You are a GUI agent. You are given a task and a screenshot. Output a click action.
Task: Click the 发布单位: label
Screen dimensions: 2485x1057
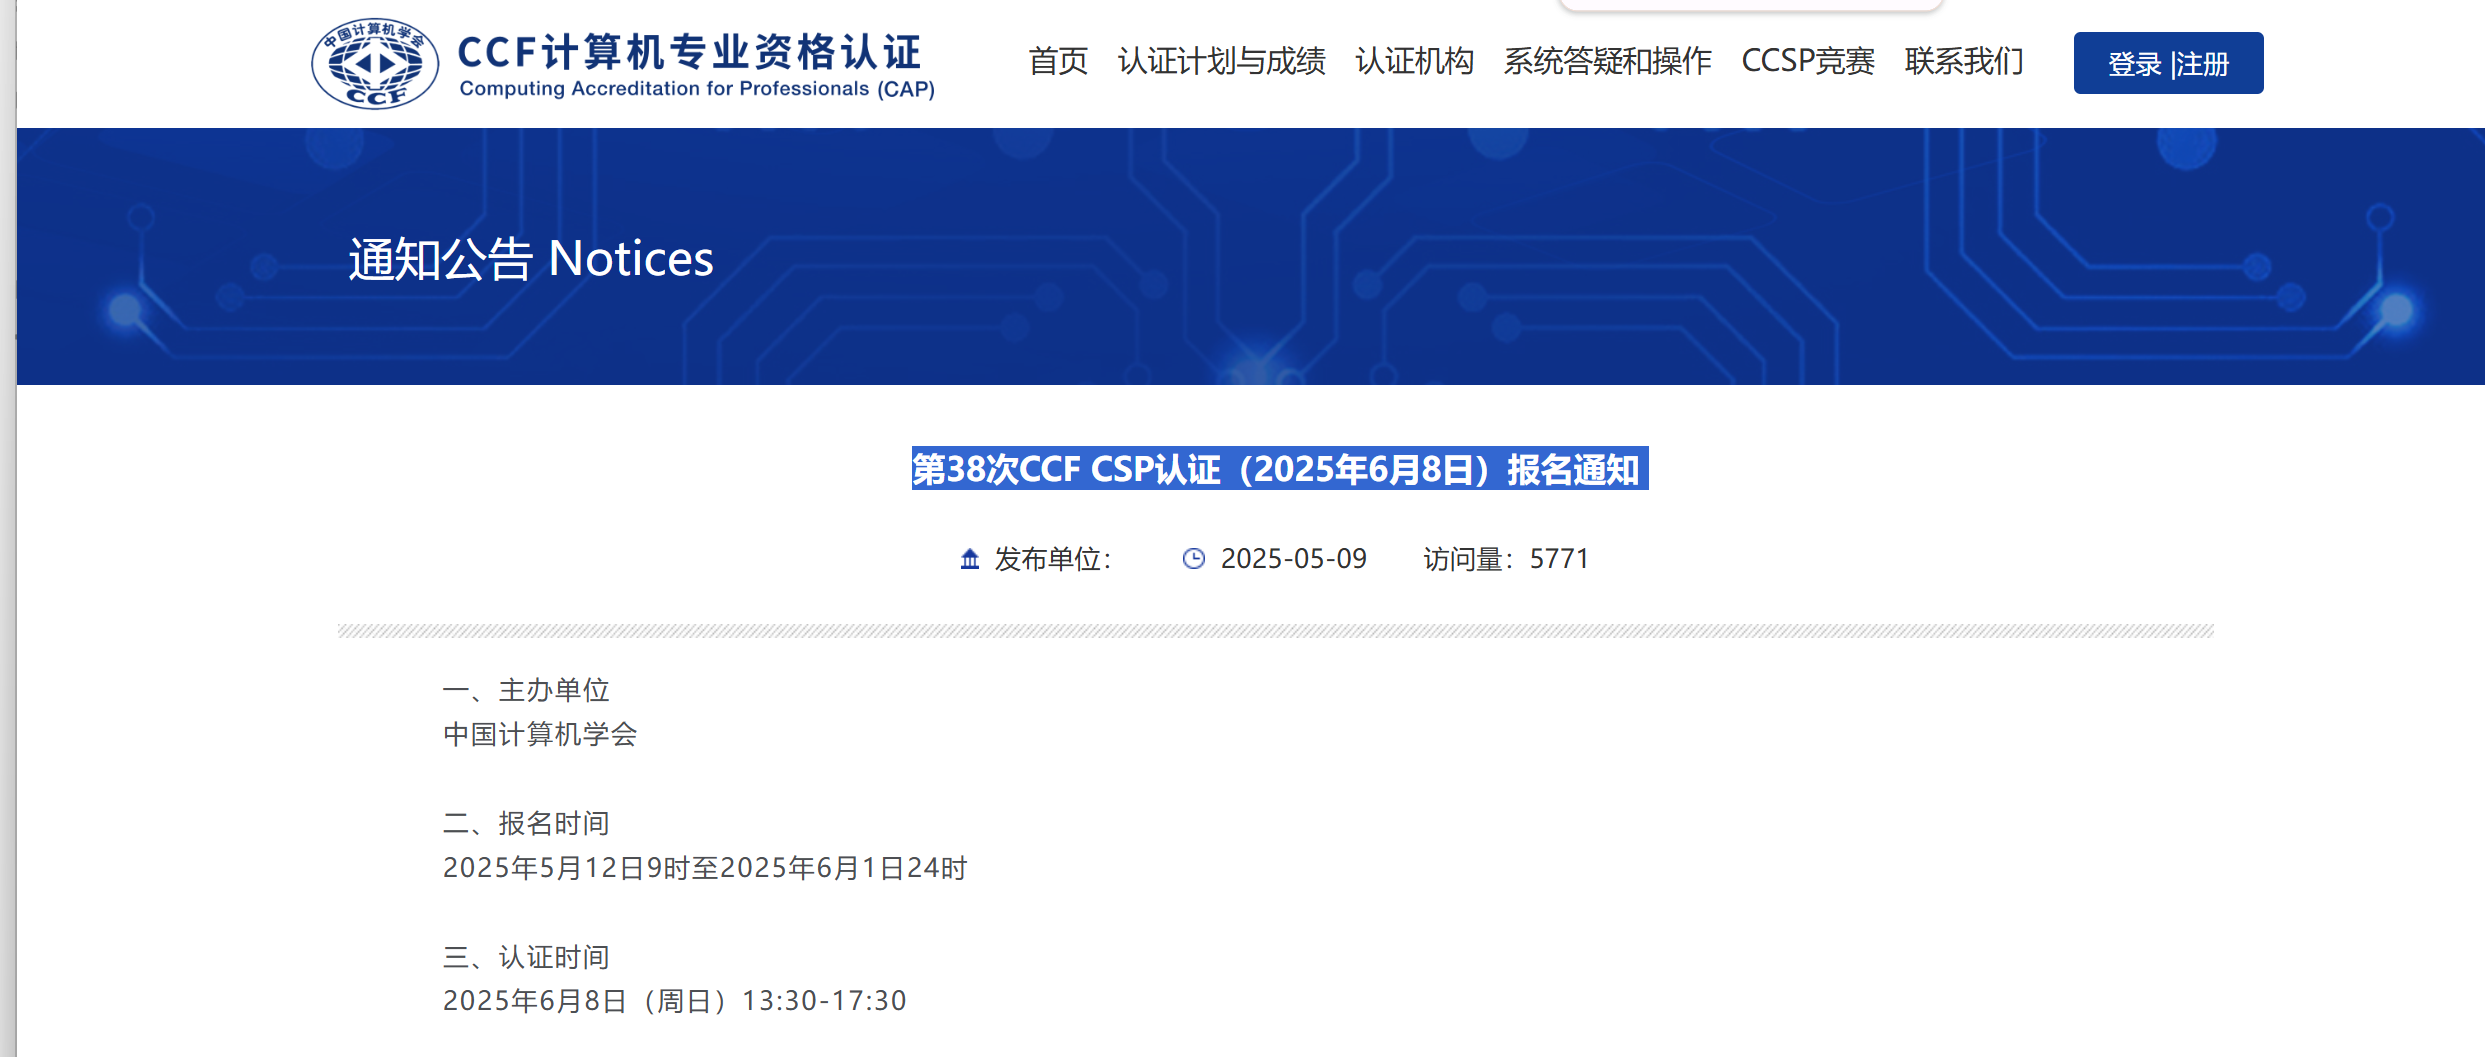(x=1053, y=559)
